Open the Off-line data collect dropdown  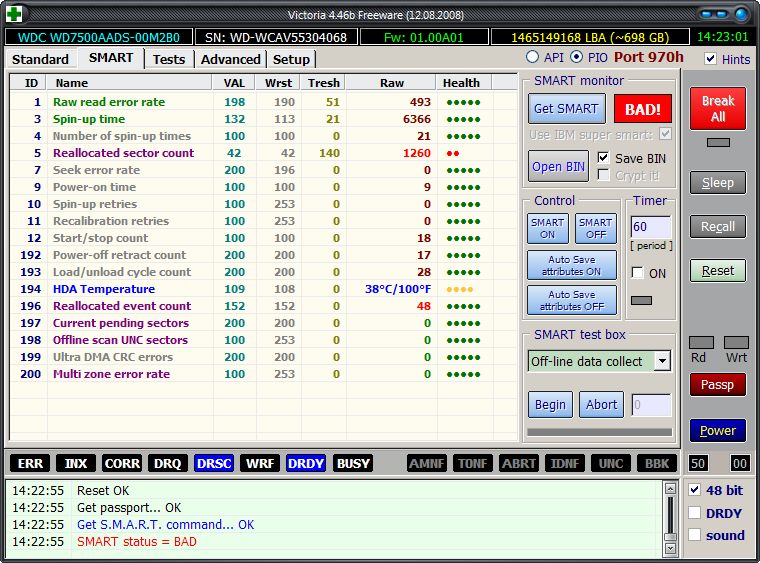tap(662, 361)
